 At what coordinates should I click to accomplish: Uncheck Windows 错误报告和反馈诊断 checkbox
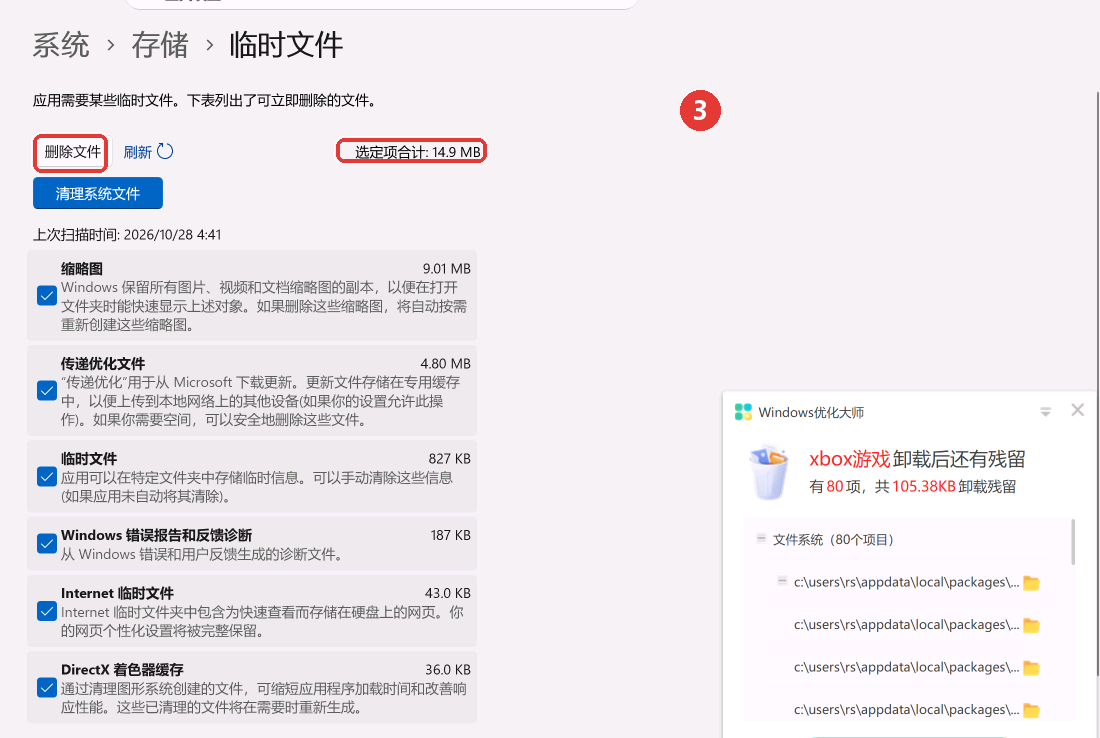47,544
